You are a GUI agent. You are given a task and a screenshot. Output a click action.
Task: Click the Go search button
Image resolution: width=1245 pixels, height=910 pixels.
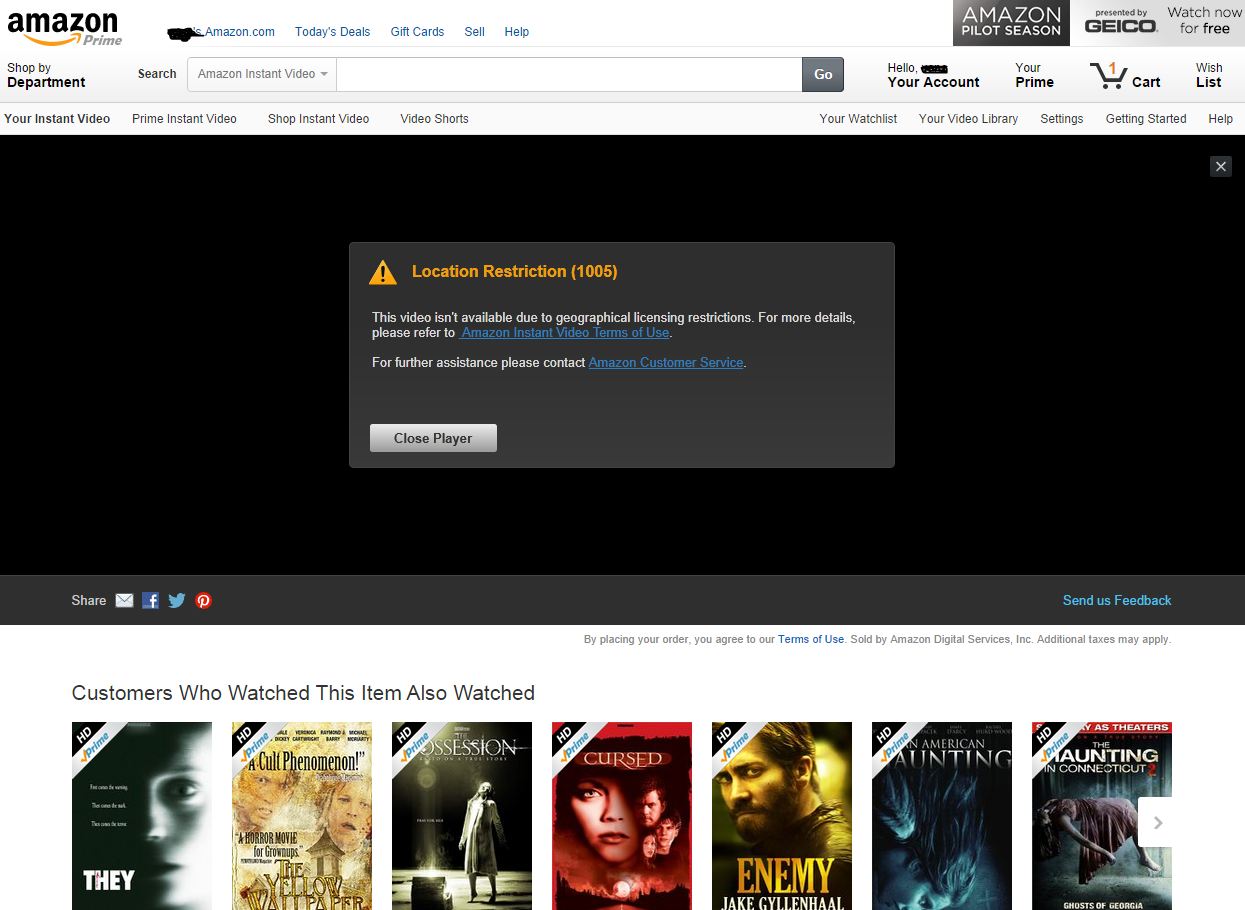pyautogui.click(x=823, y=74)
